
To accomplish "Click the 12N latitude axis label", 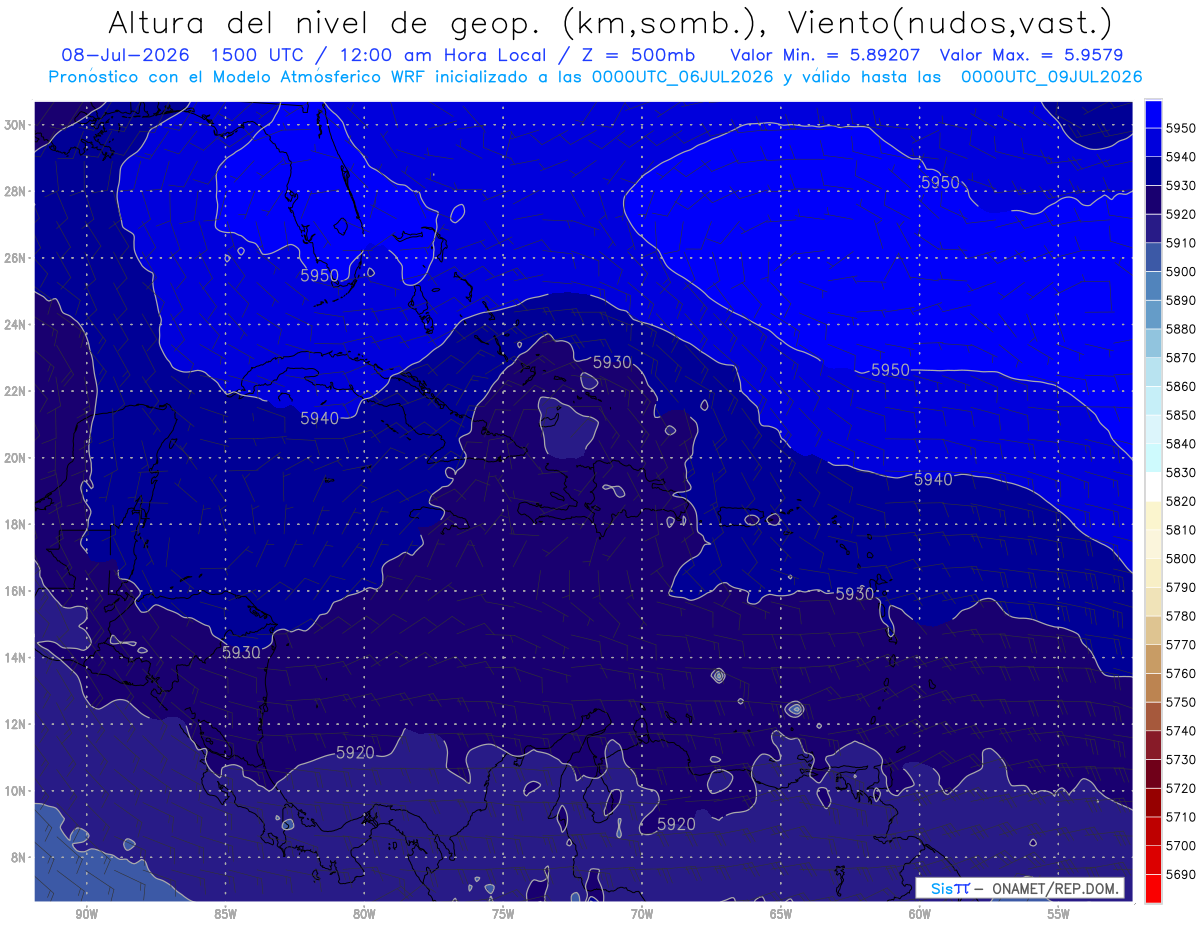I will 16,724.
